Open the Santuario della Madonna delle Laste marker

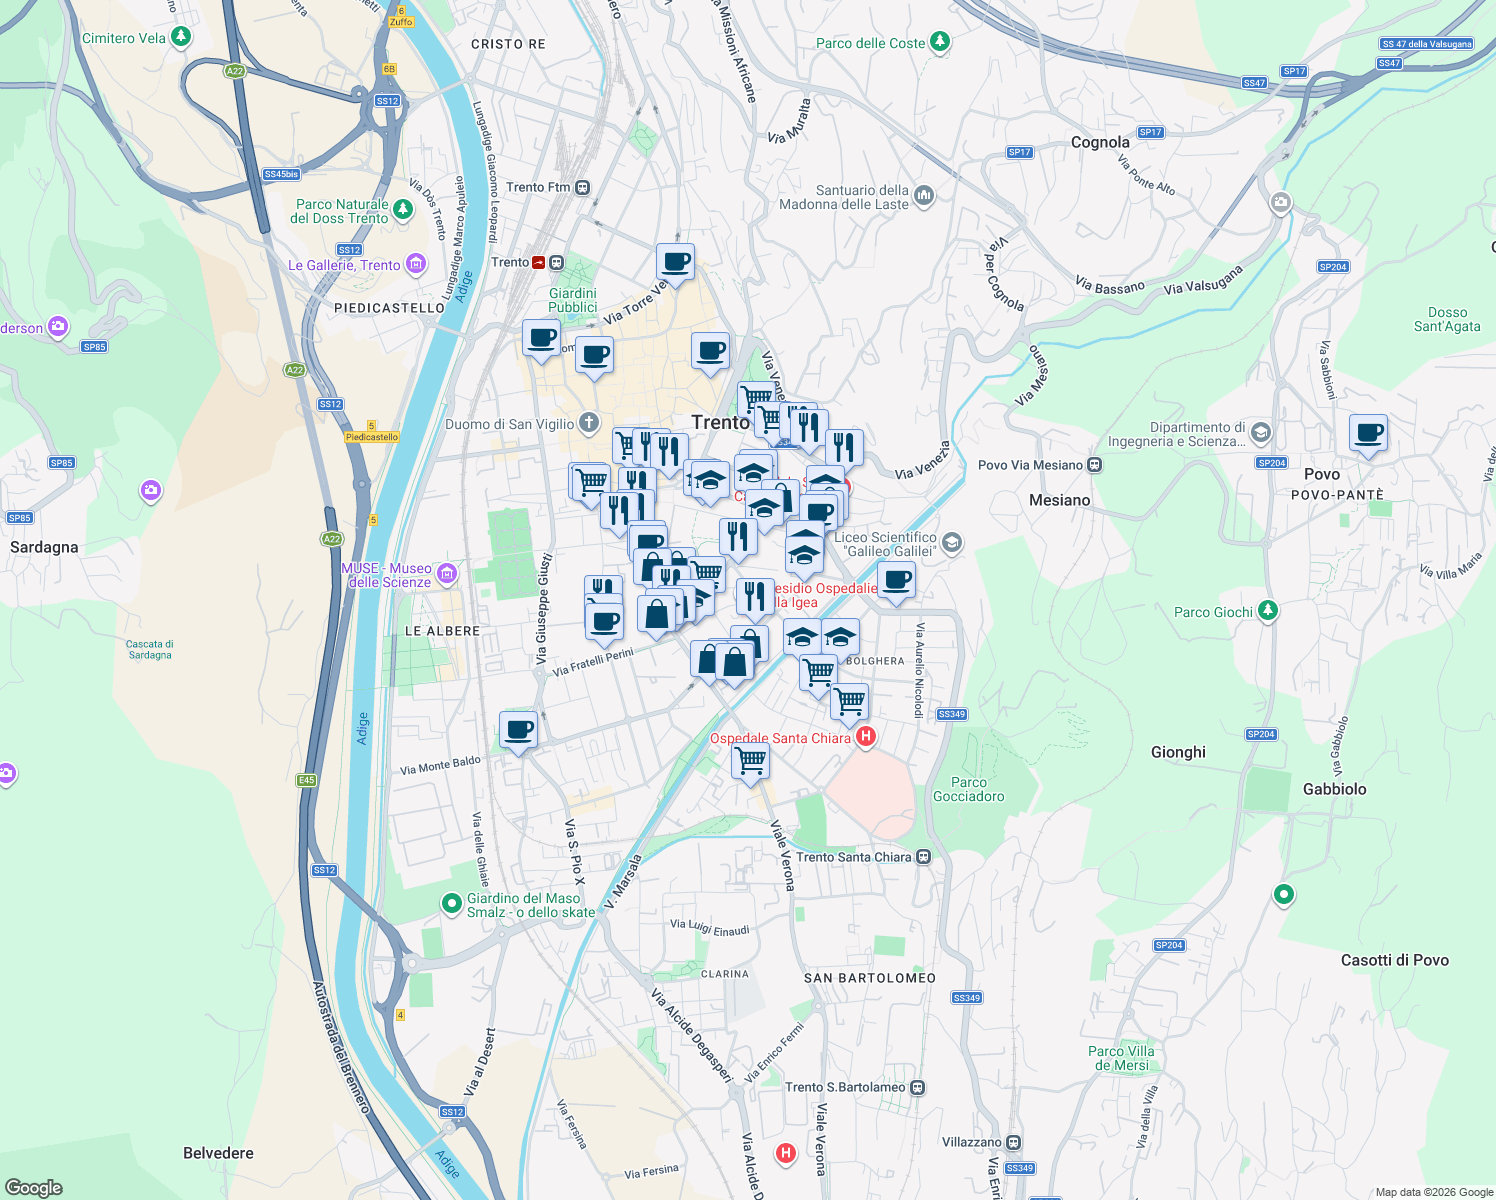point(925,195)
